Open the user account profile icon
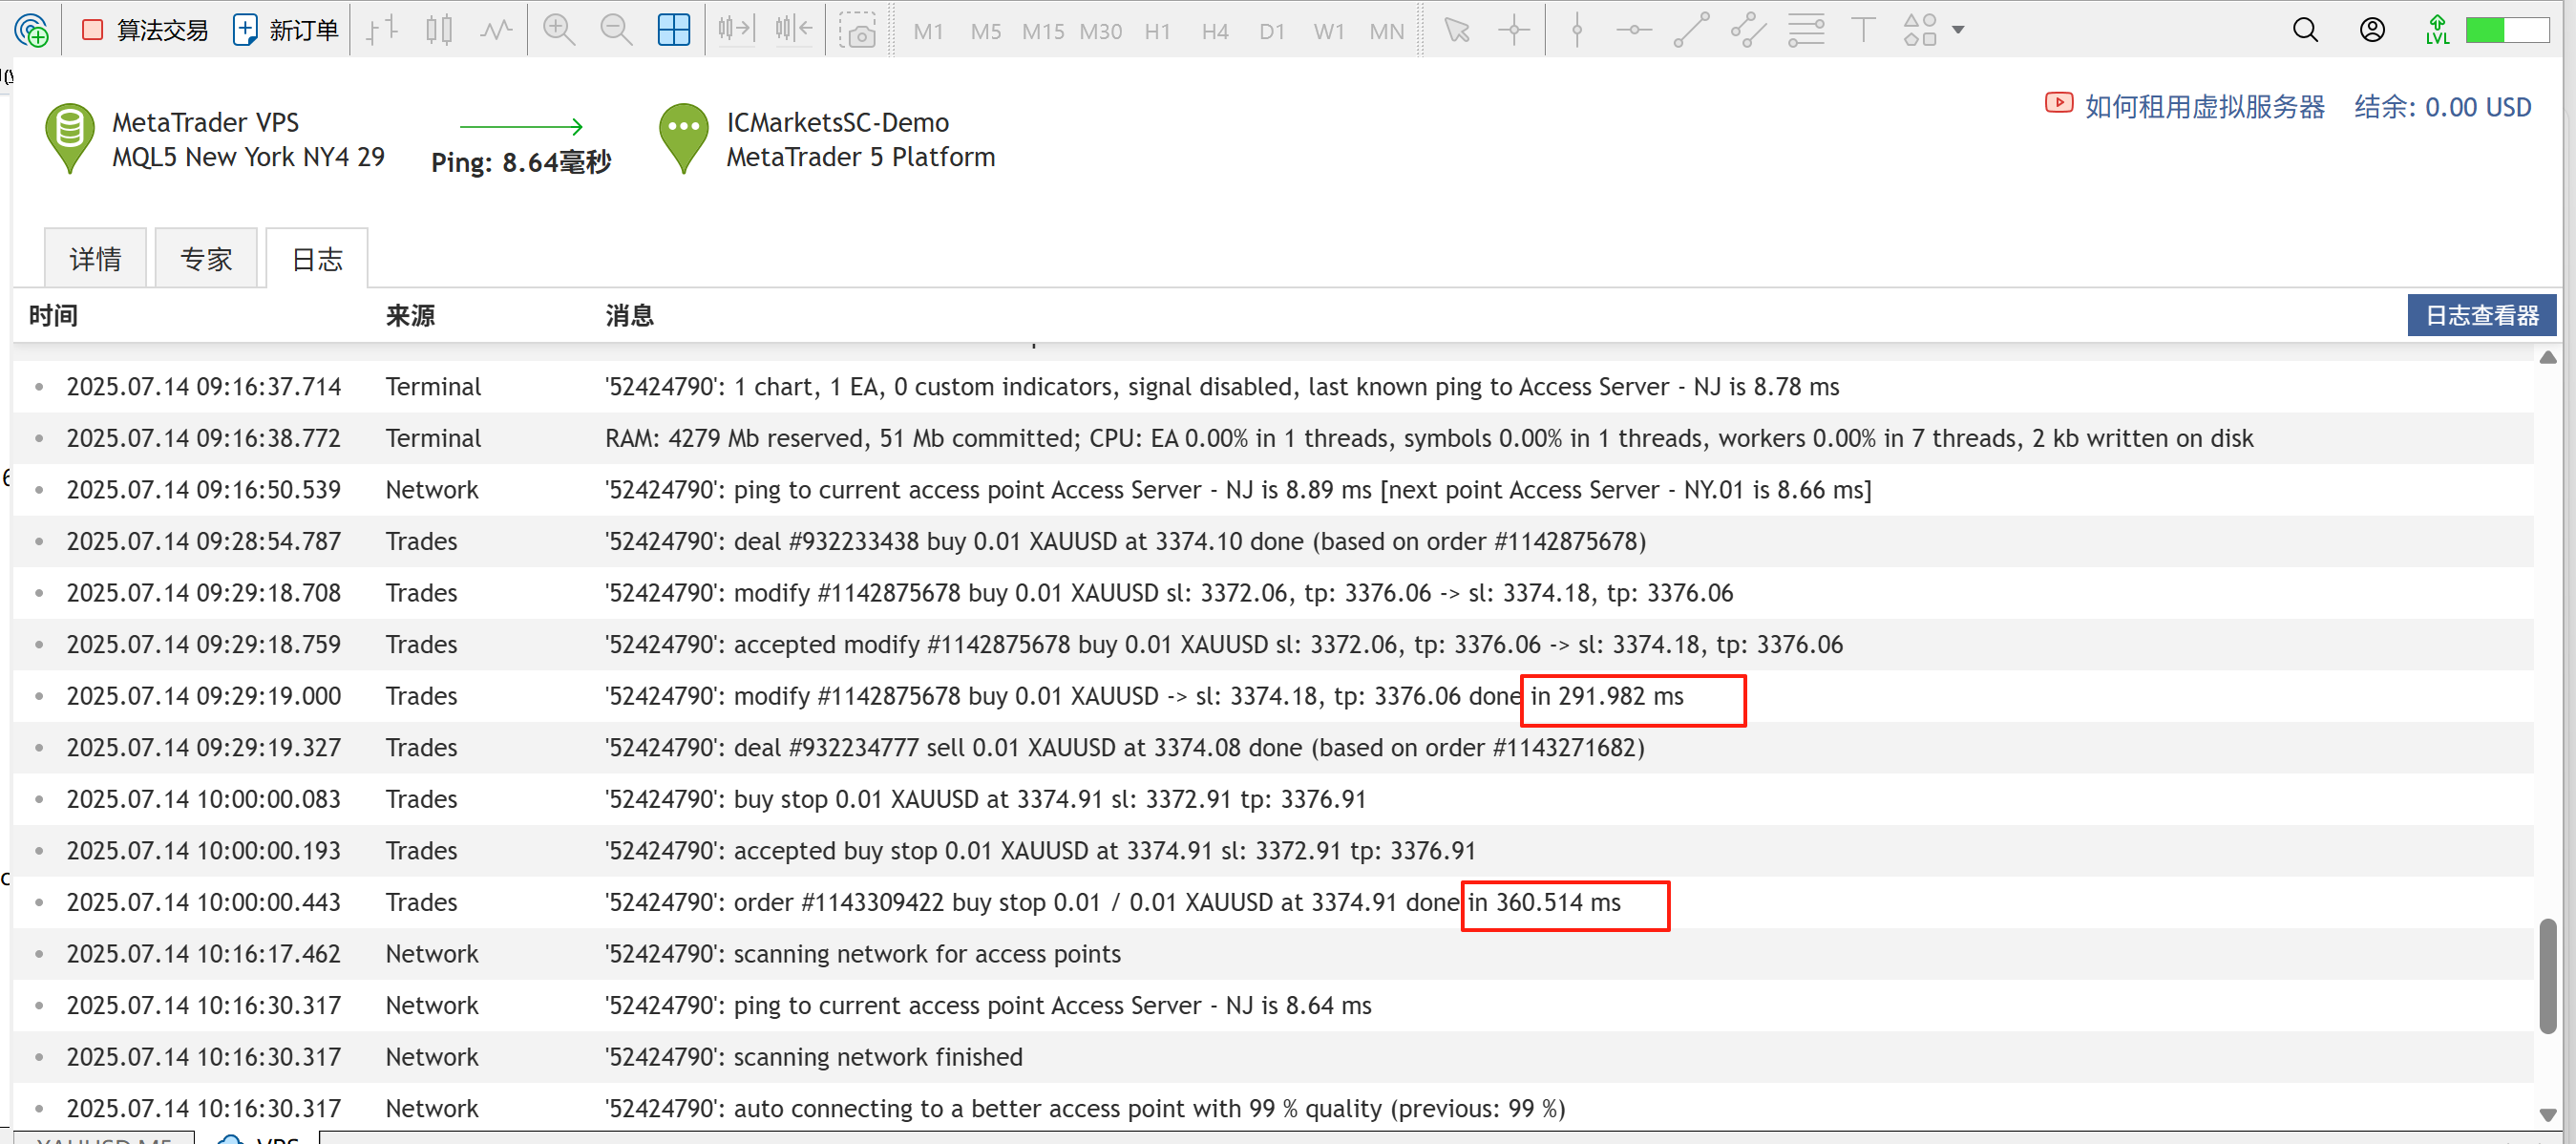The width and height of the screenshot is (2576, 1144). pyautogui.click(x=2372, y=30)
